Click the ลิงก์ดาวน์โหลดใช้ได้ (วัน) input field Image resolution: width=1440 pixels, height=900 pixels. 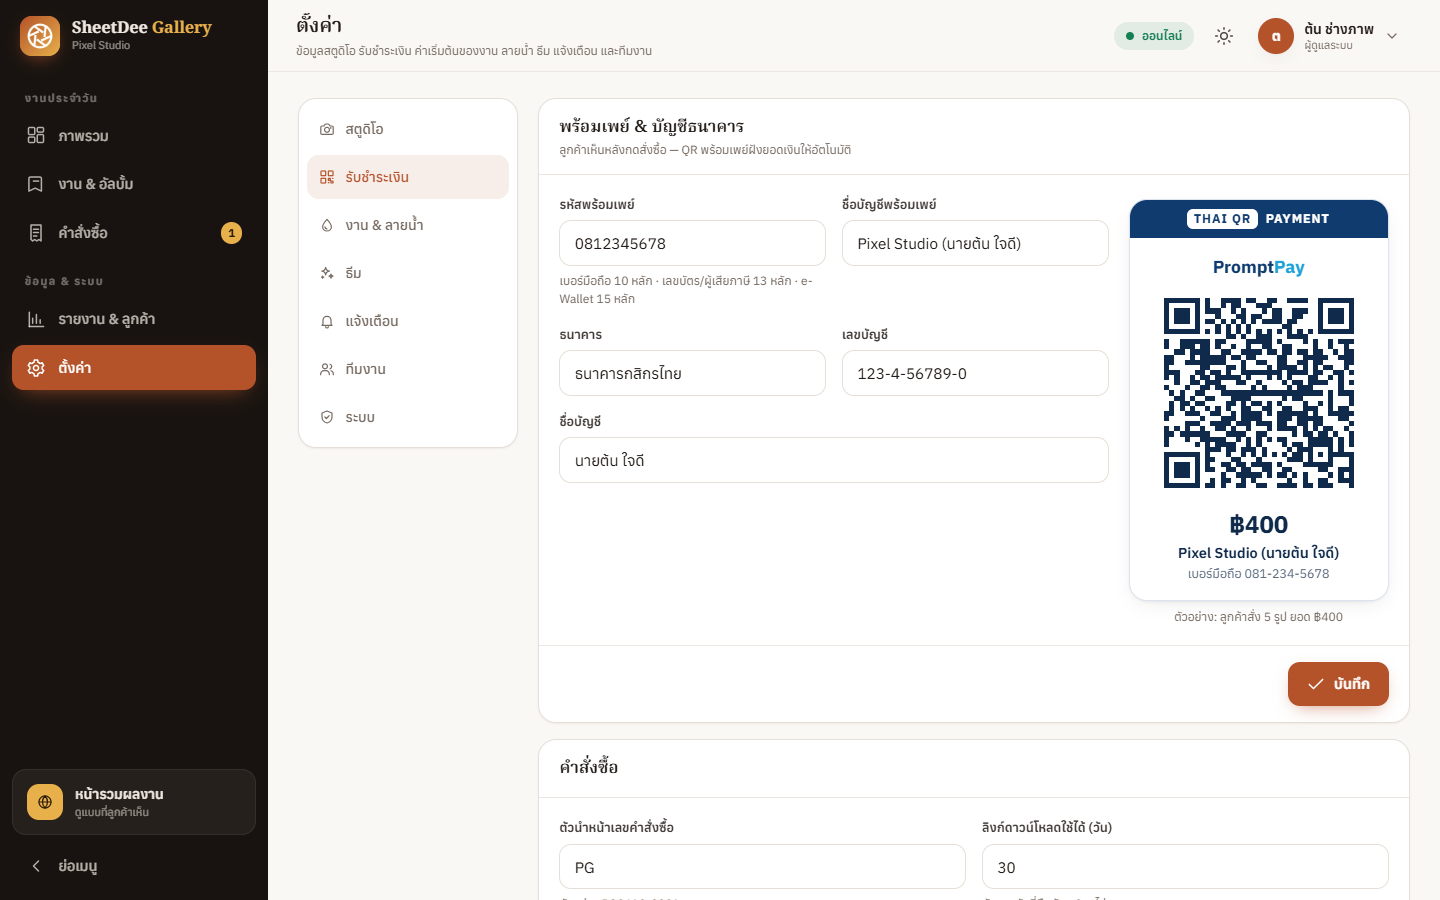1185,867
